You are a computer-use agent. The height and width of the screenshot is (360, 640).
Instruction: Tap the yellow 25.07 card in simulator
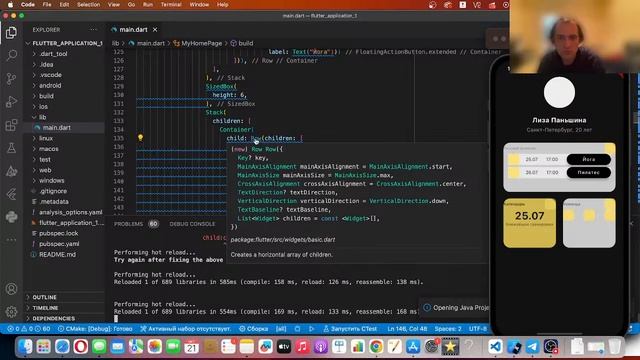point(529,223)
